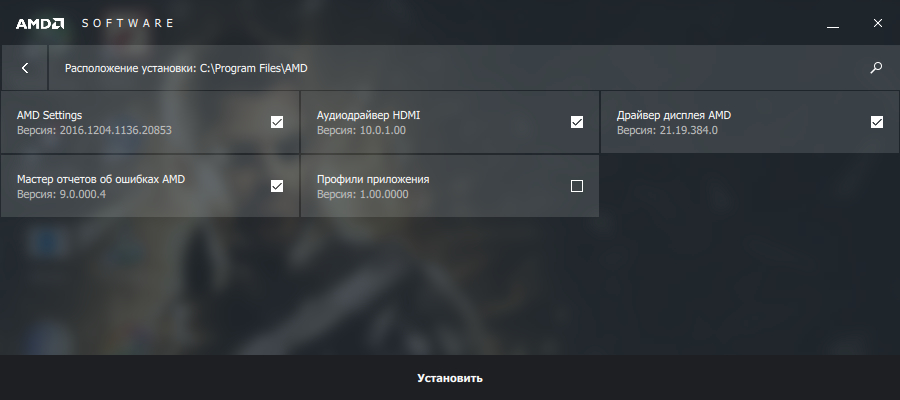This screenshot has width=900, height=400.
Task: Click Мастер отчетов об ошибках AMD name
Action: (x=101, y=179)
